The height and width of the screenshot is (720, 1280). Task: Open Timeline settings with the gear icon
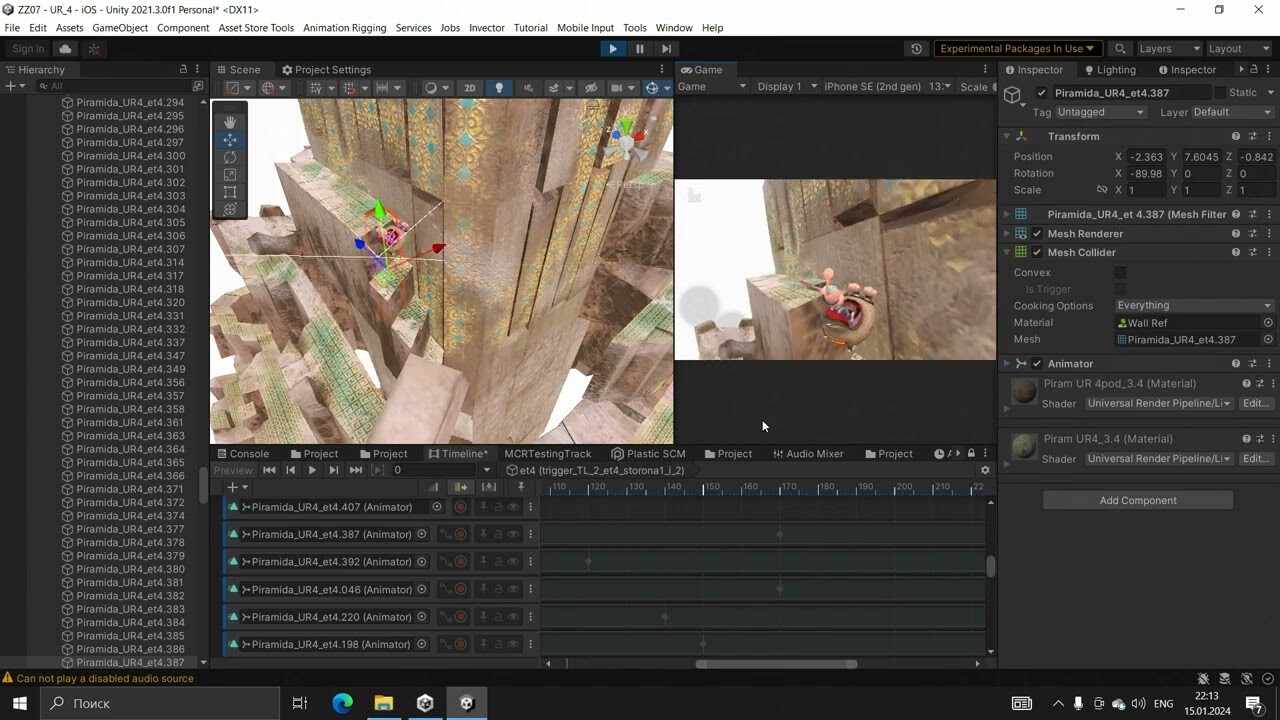(x=985, y=470)
